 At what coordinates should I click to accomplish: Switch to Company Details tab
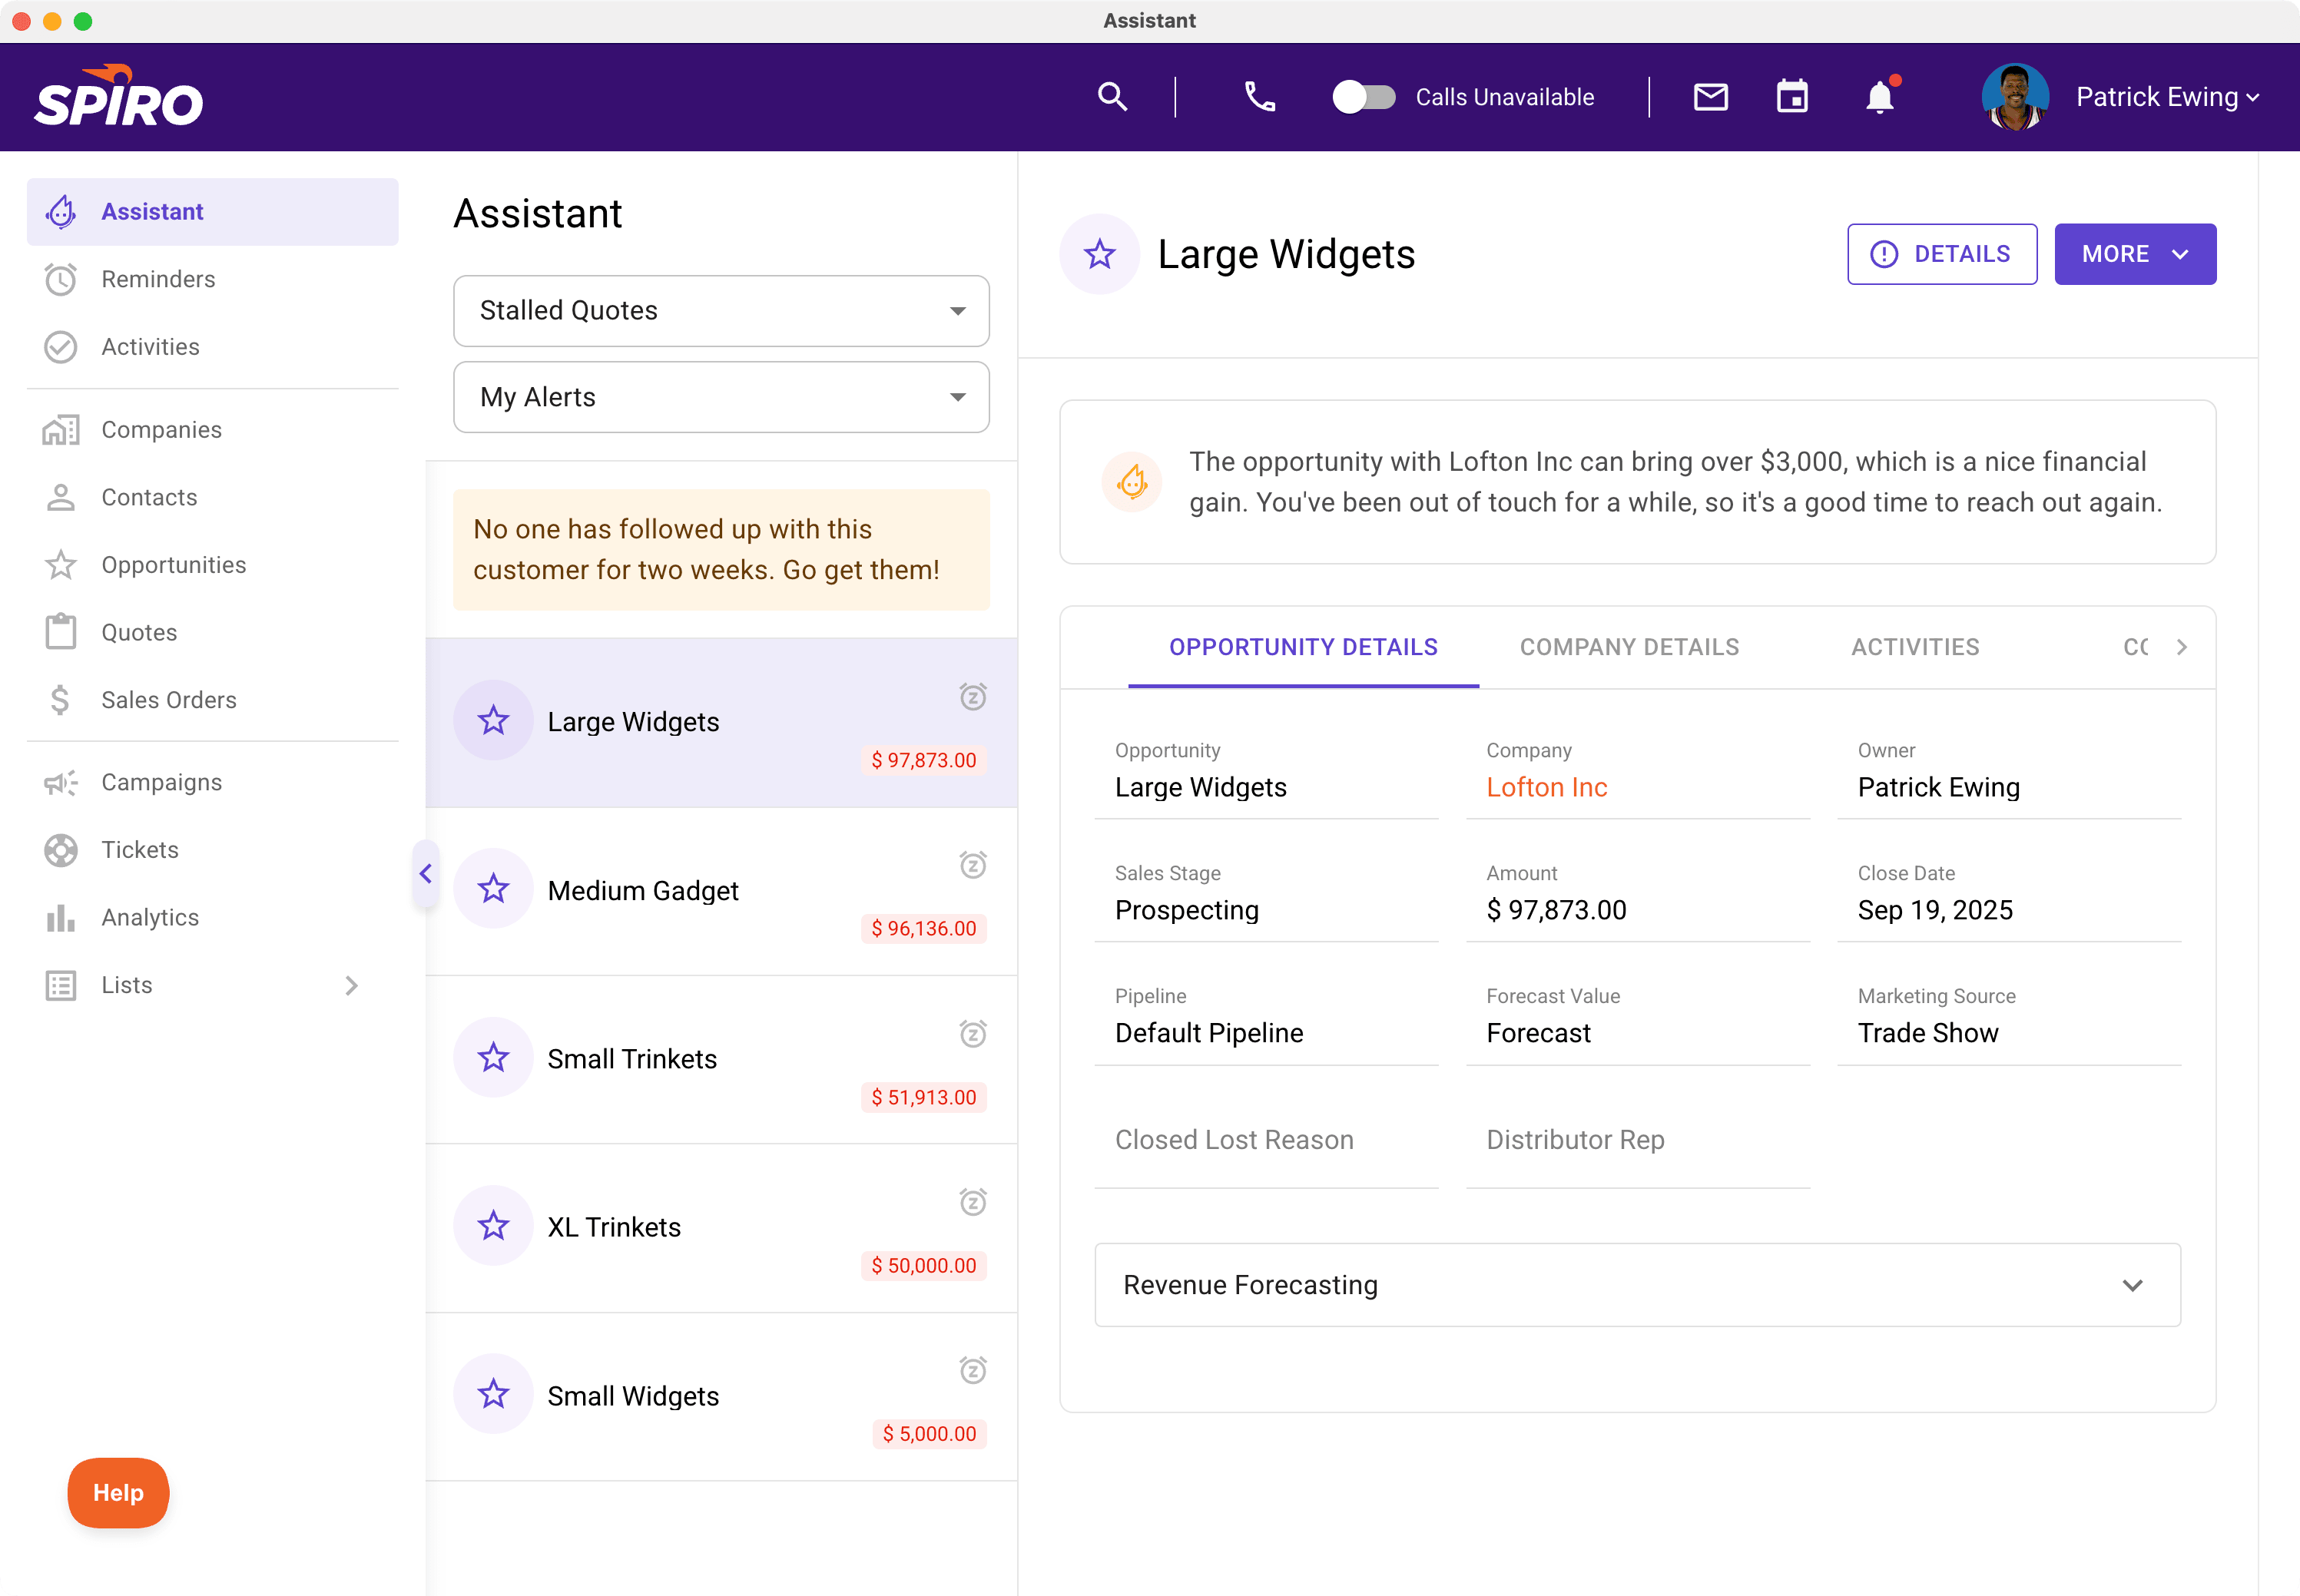(x=1629, y=647)
